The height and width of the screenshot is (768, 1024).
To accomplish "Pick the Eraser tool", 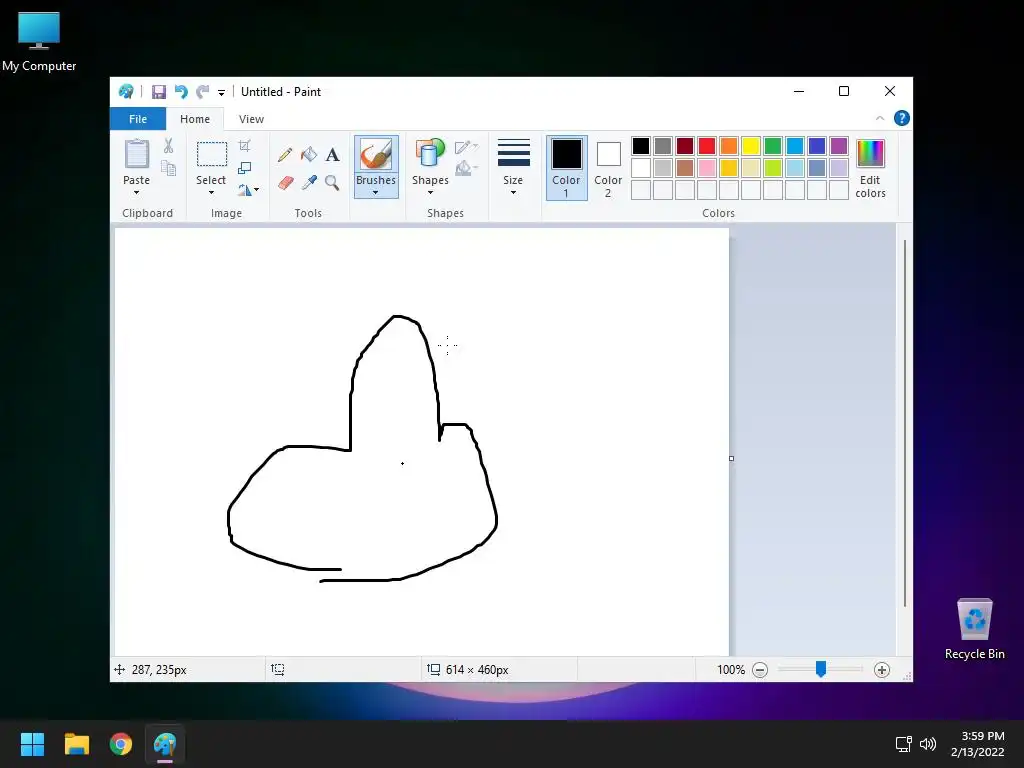I will pos(285,182).
